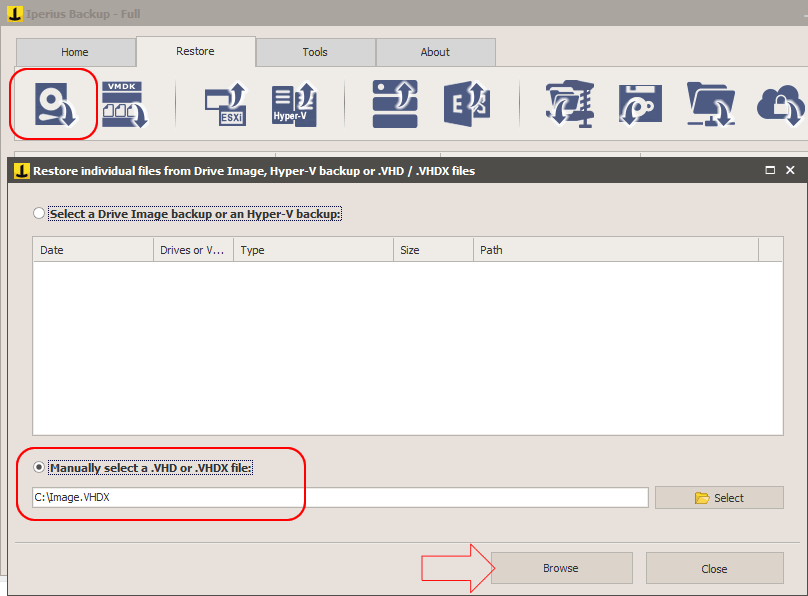Click the Select folder icon
Screen dimensions: 808x596
click(719, 497)
